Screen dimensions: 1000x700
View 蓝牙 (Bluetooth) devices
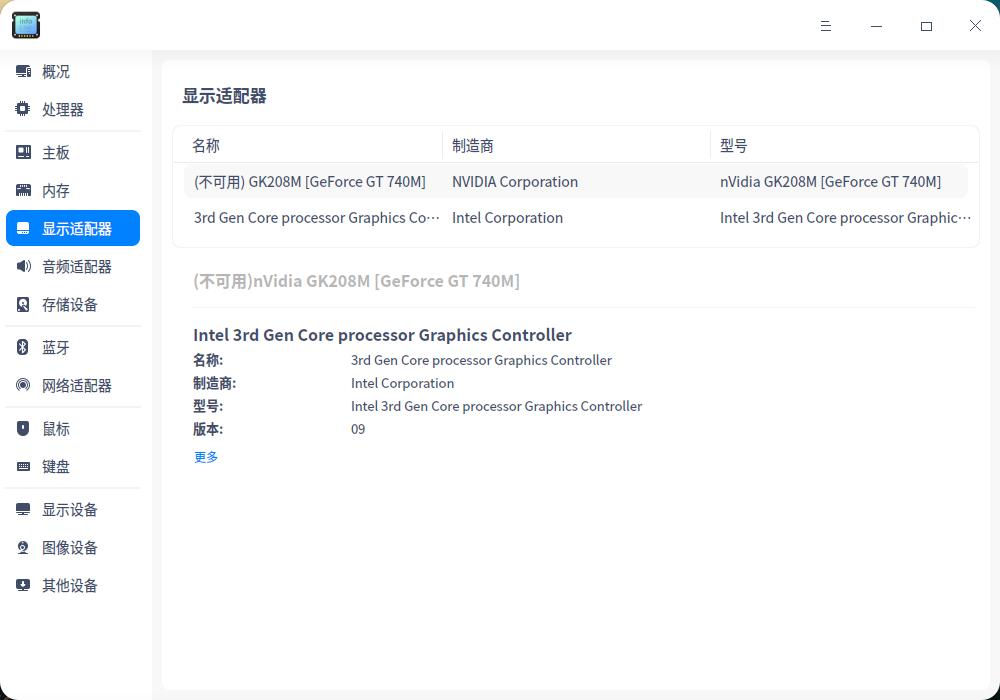[55, 347]
